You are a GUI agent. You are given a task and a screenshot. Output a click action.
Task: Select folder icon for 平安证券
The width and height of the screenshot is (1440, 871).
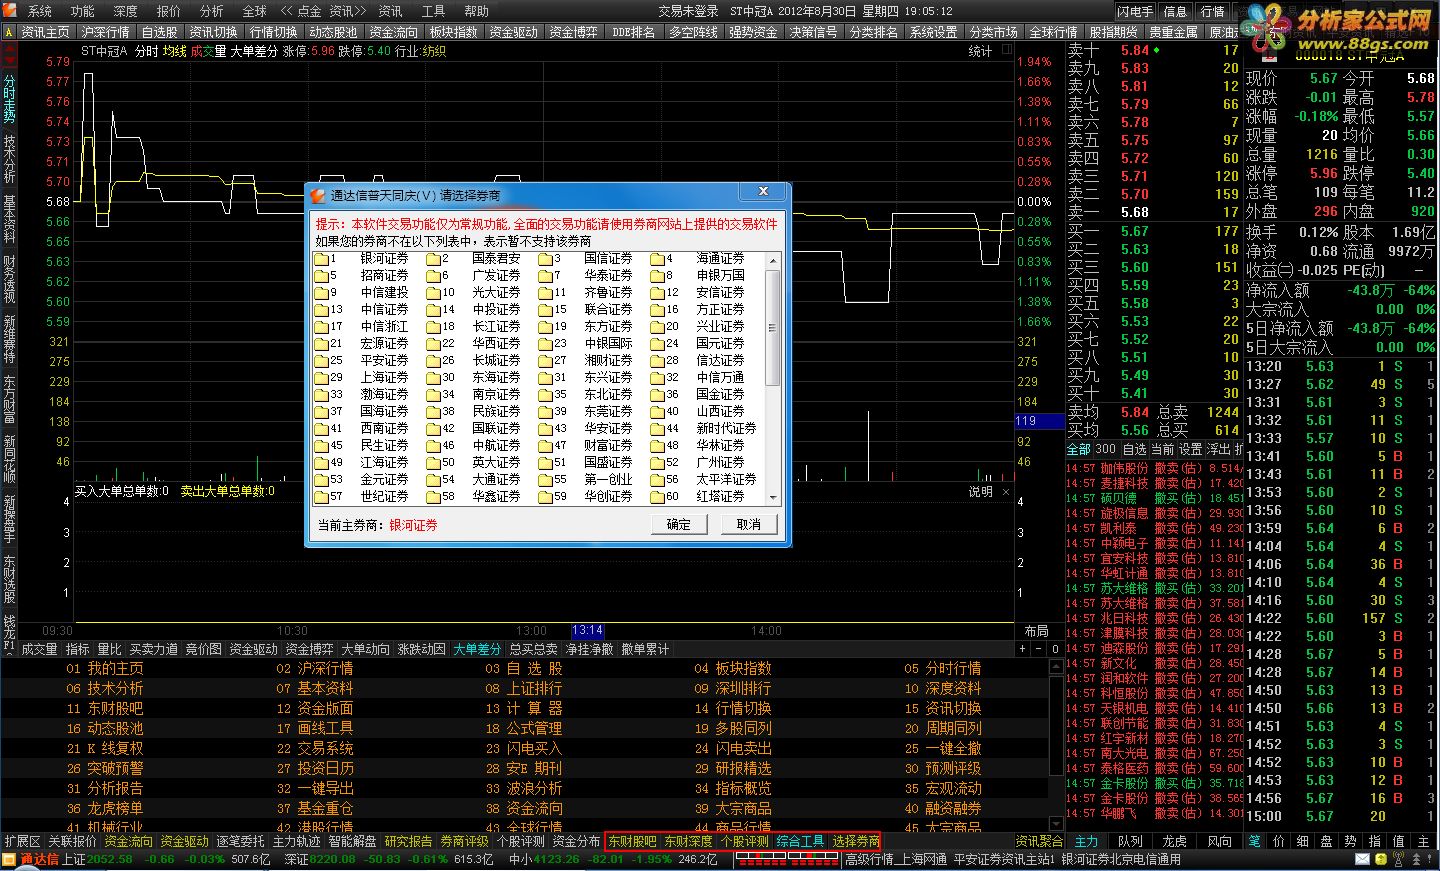322,361
